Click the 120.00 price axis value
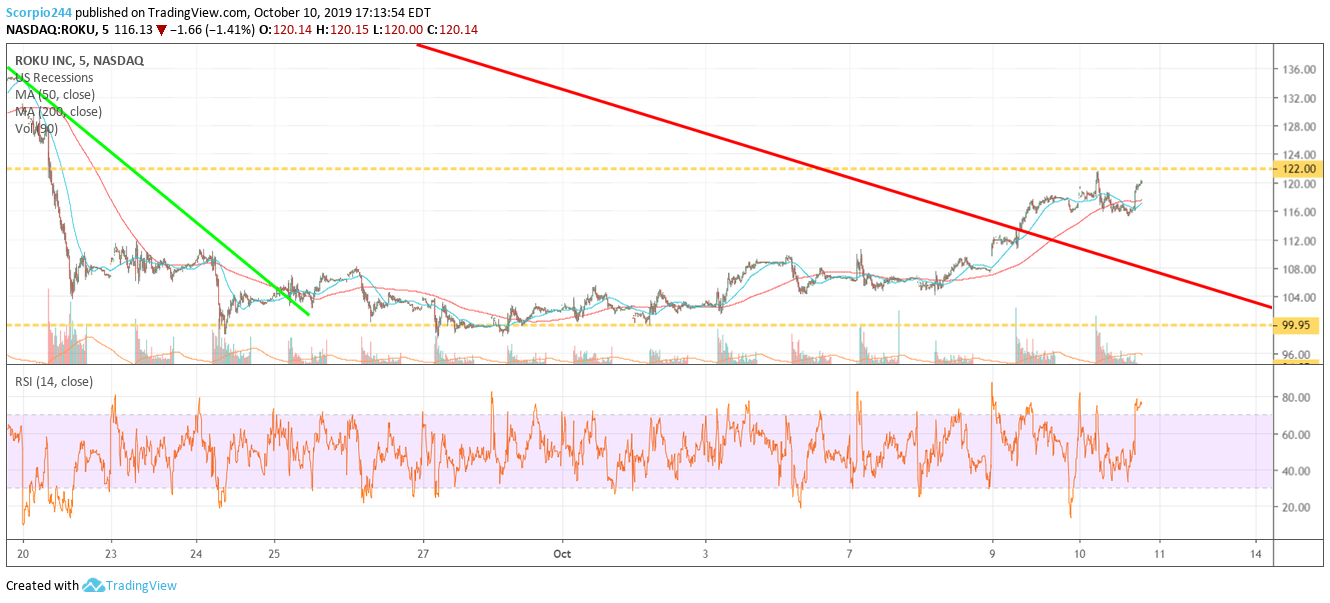The width and height of the screenshot is (1330, 603). point(1297,184)
